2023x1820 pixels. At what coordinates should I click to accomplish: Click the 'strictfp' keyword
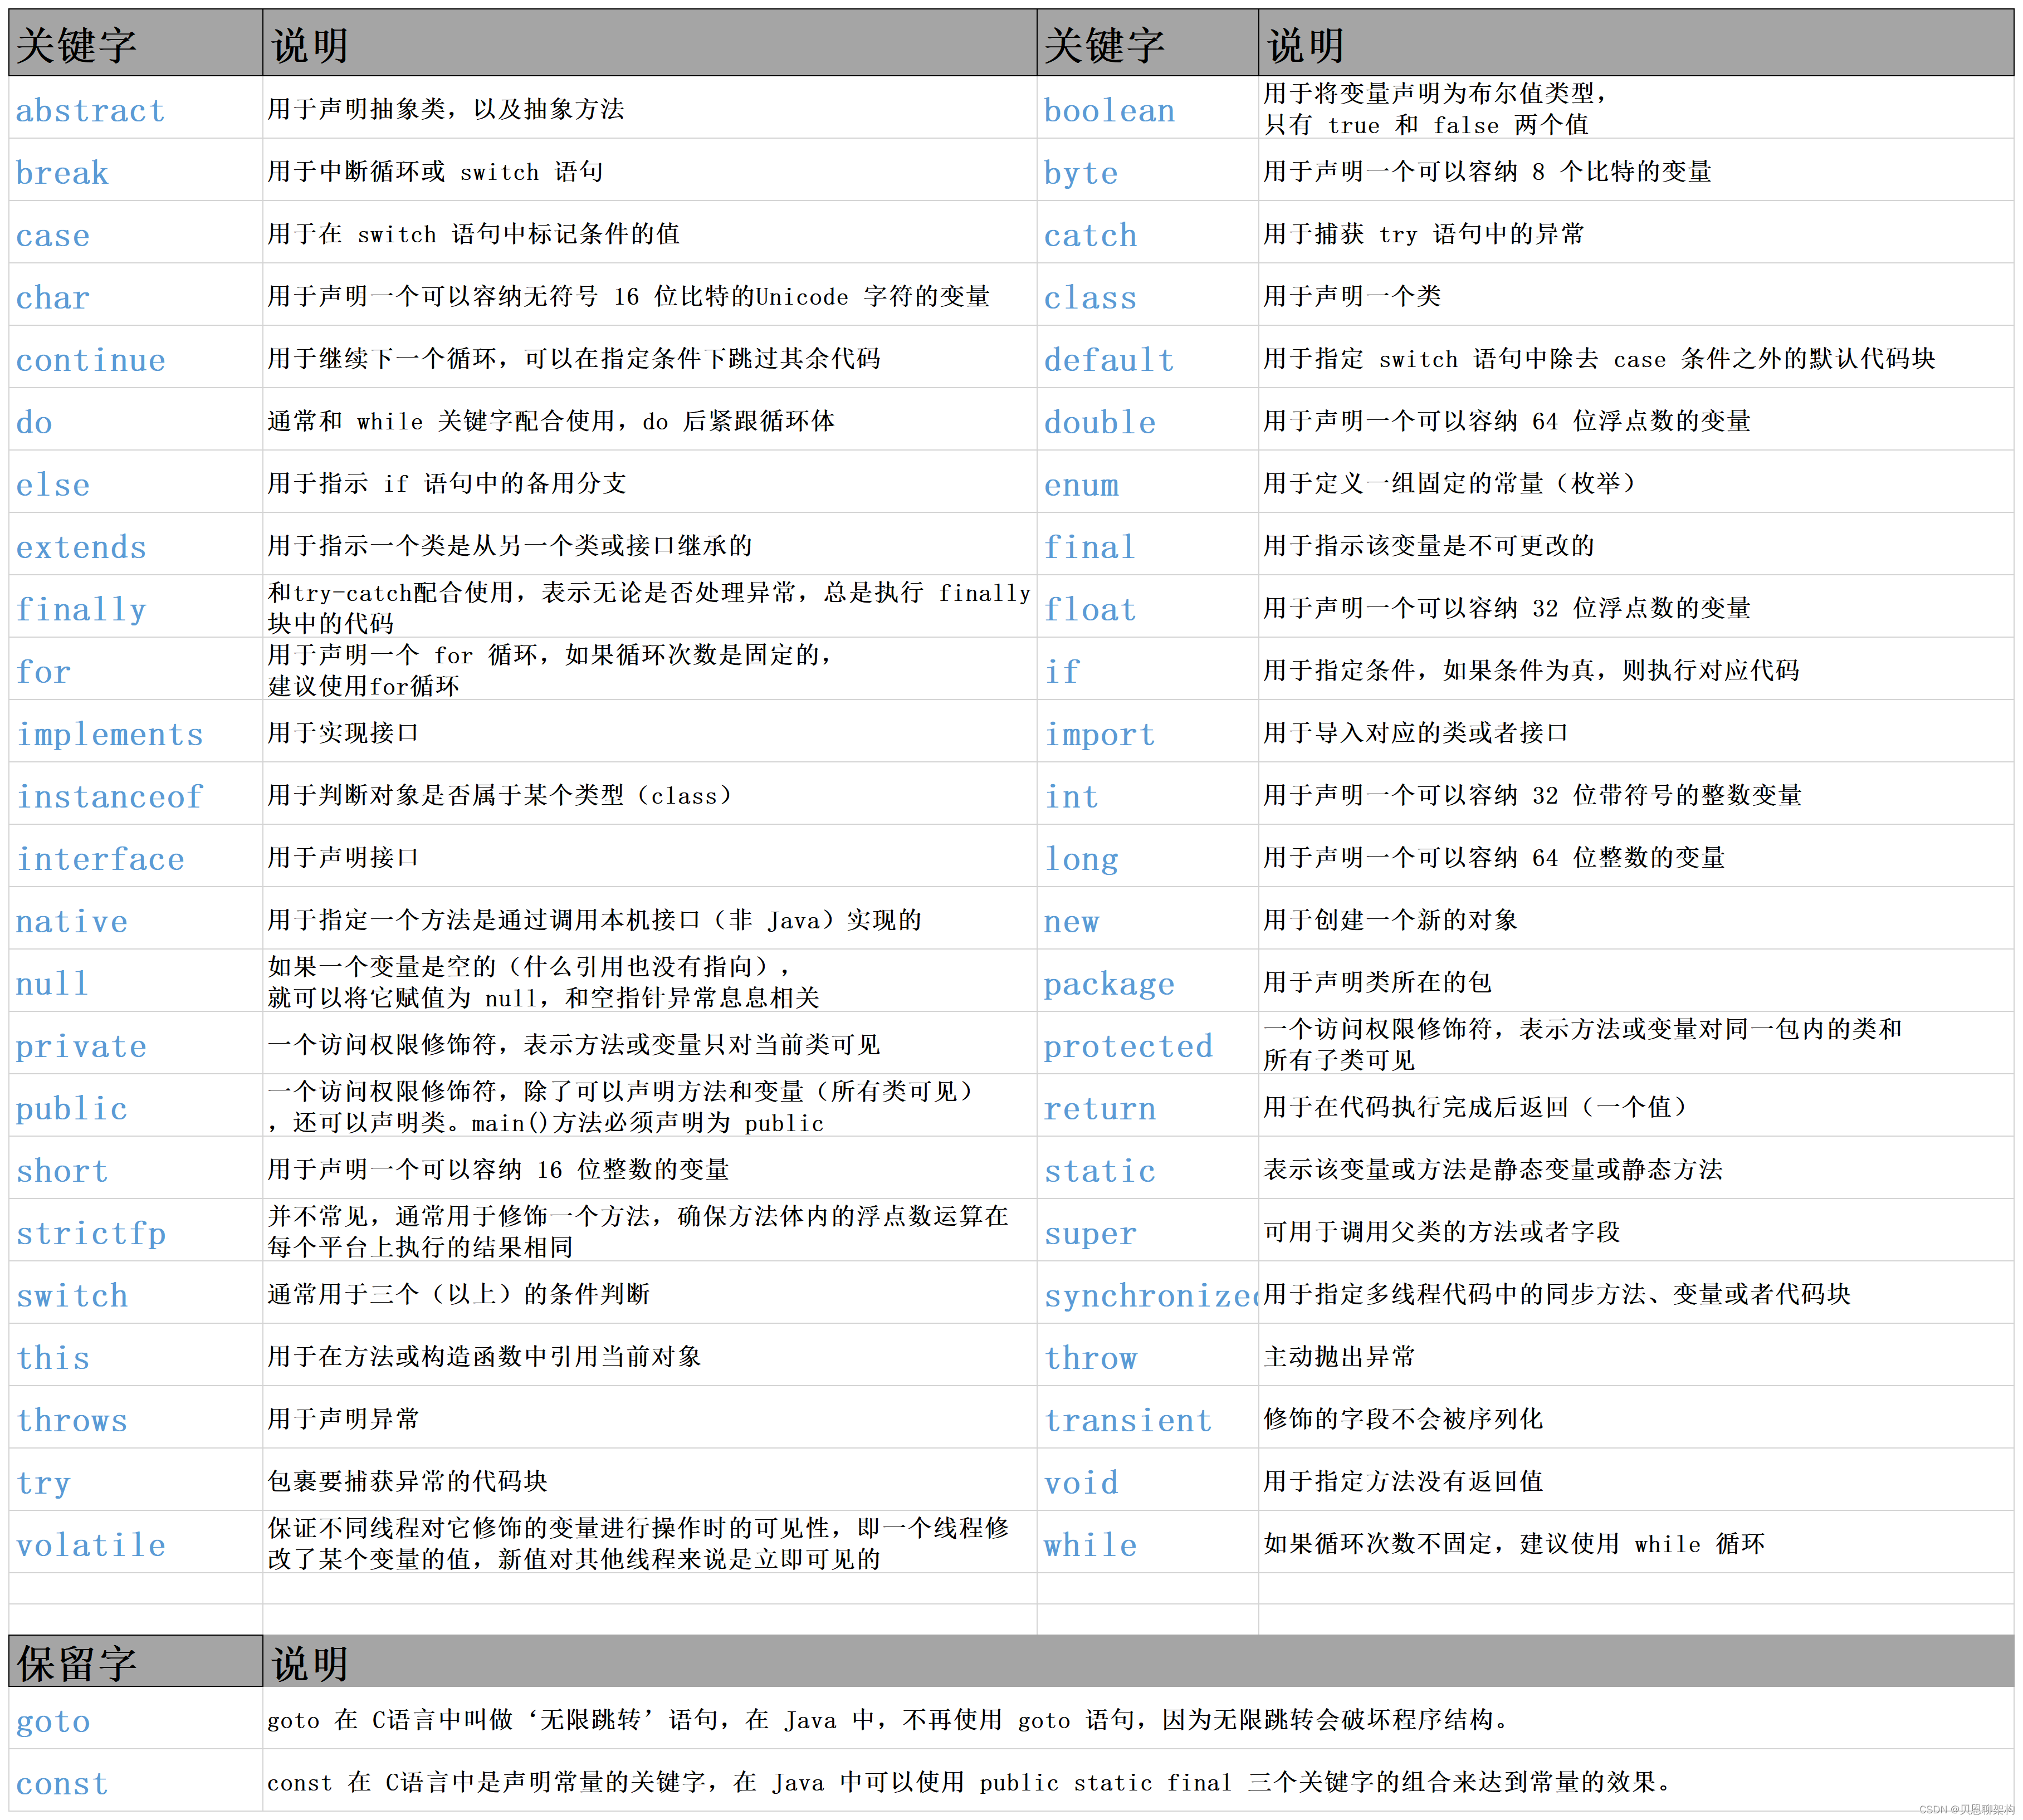coord(90,1233)
